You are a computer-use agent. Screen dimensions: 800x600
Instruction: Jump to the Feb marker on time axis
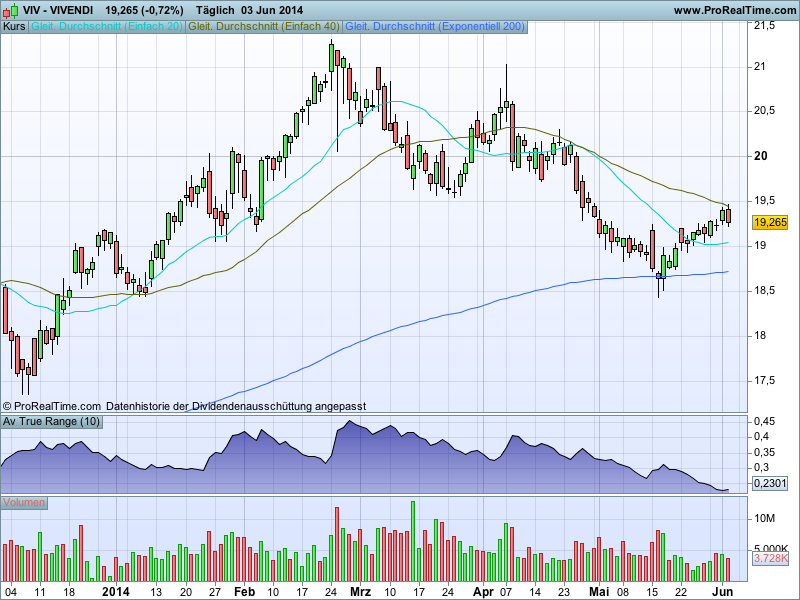[x=244, y=592]
